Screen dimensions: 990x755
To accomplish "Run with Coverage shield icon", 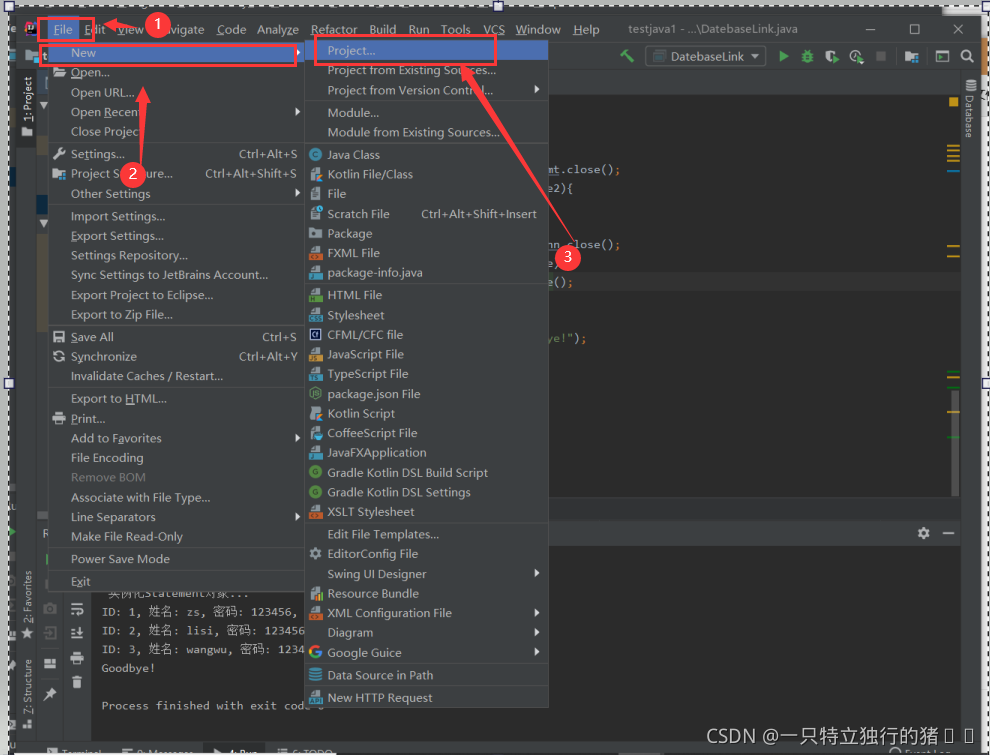I will (x=832, y=57).
